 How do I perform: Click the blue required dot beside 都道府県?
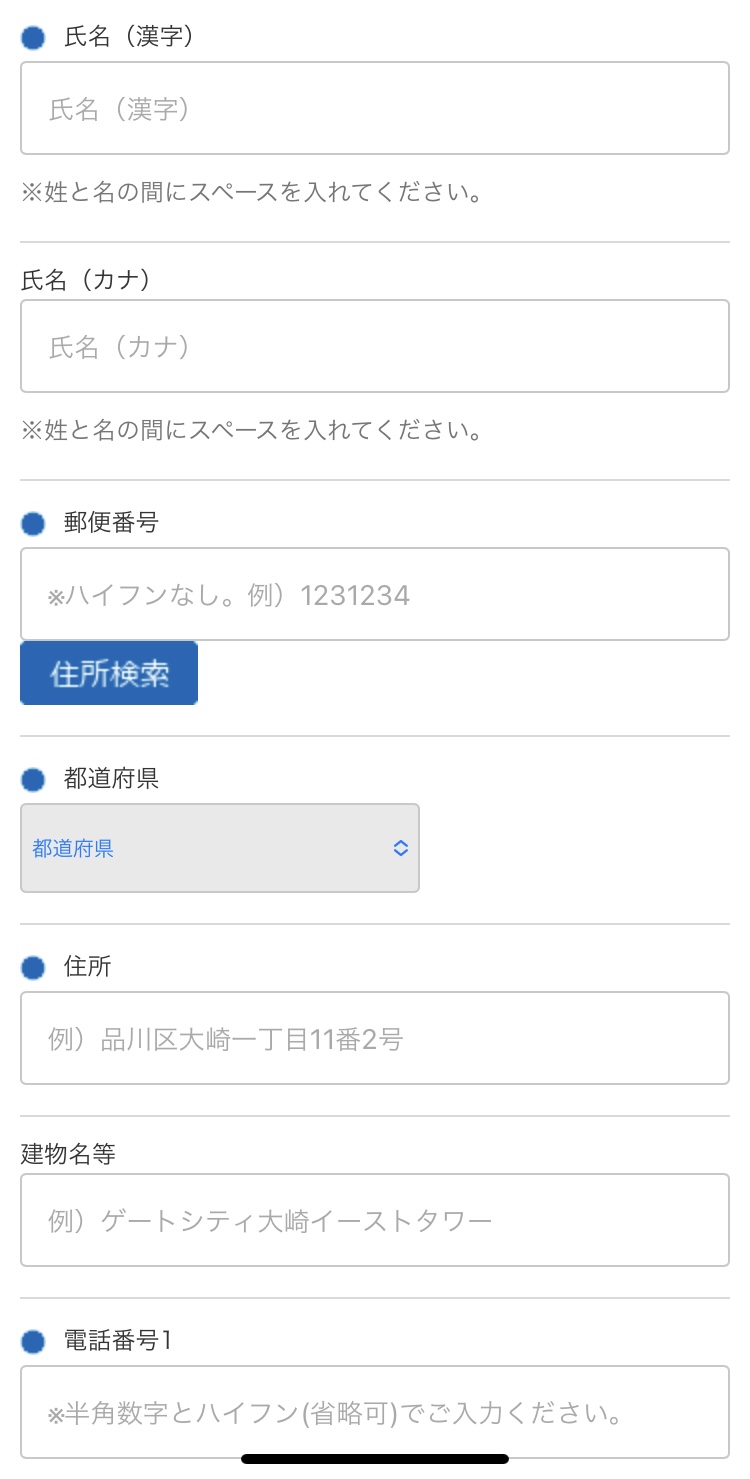(33, 780)
